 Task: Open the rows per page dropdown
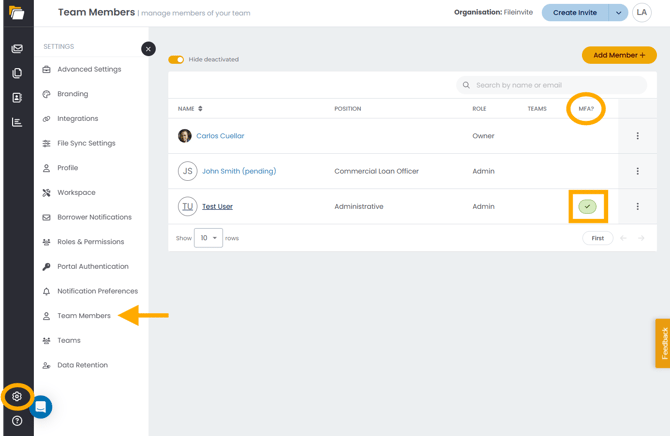pyautogui.click(x=208, y=238)
